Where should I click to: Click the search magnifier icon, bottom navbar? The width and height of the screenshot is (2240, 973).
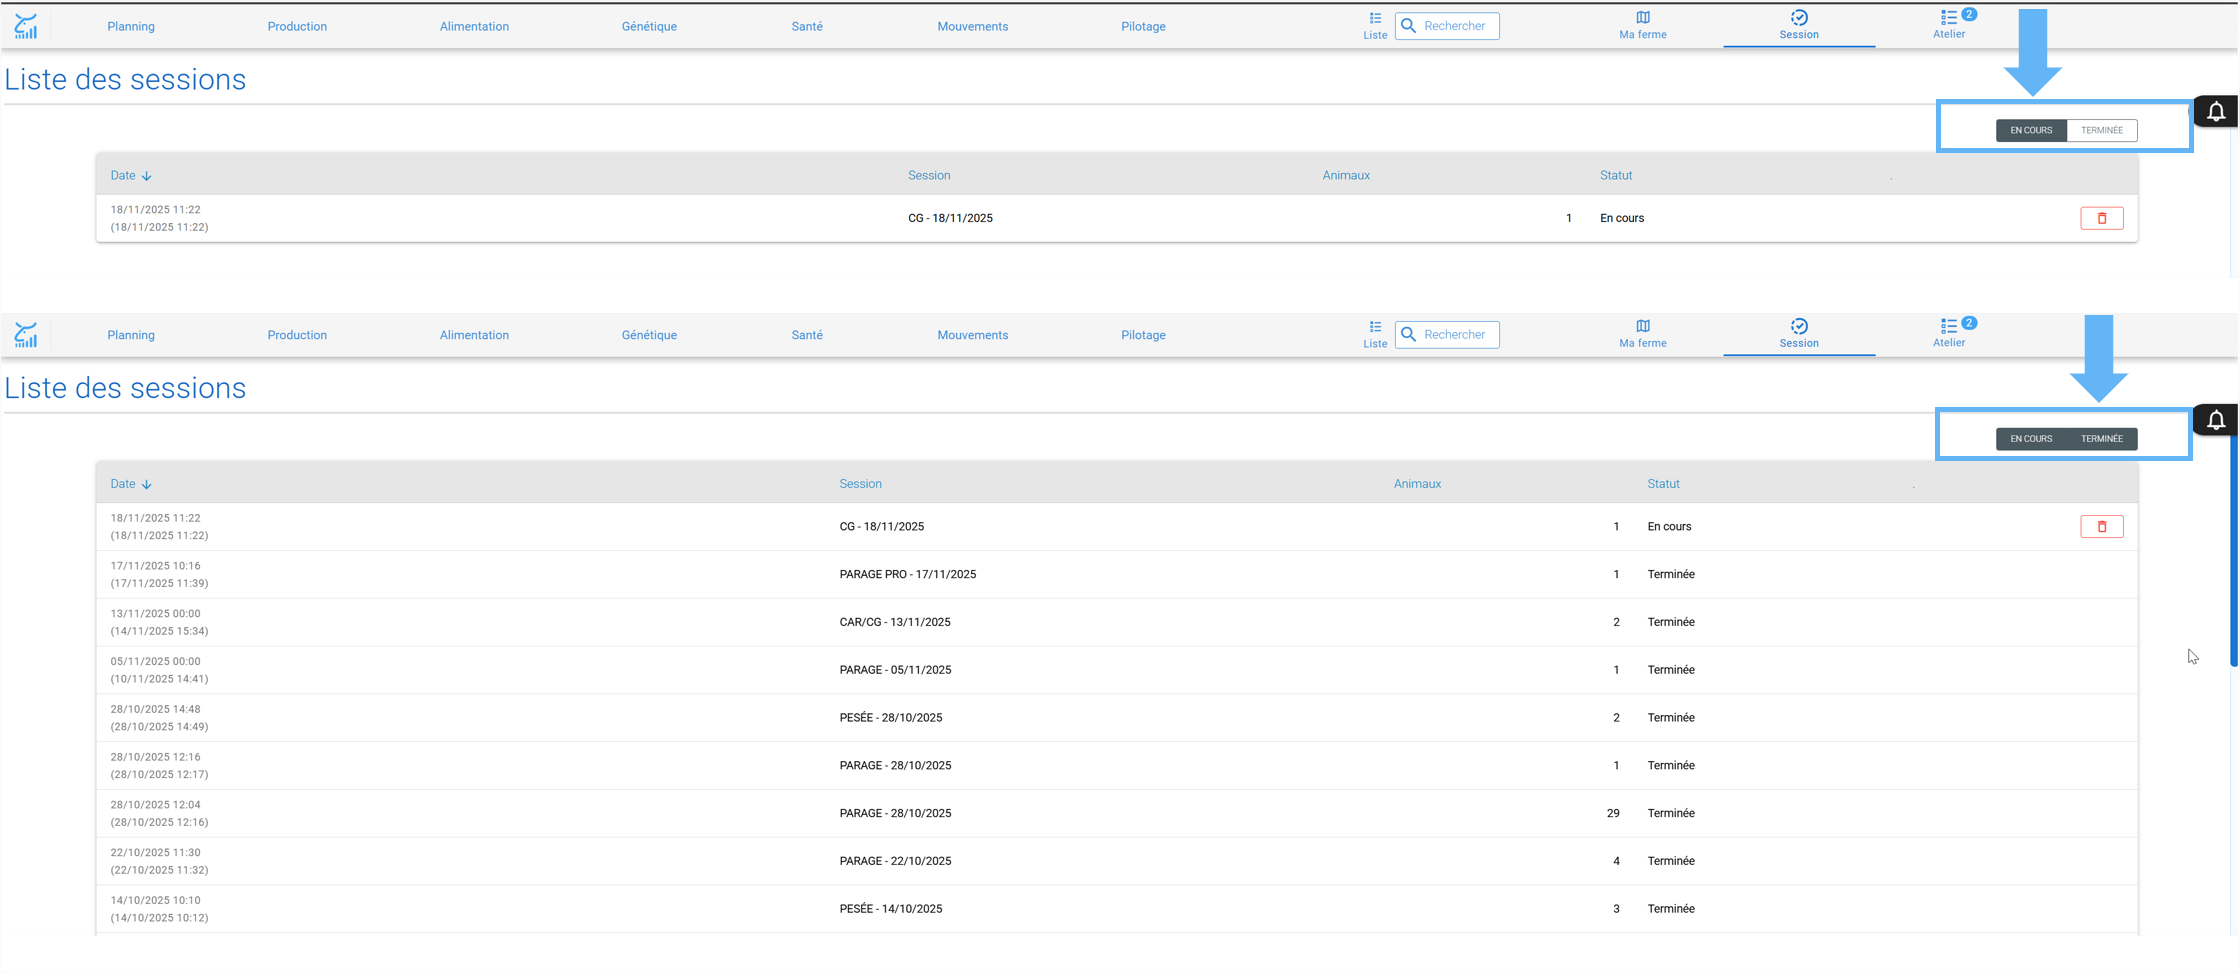point(1409,335)
